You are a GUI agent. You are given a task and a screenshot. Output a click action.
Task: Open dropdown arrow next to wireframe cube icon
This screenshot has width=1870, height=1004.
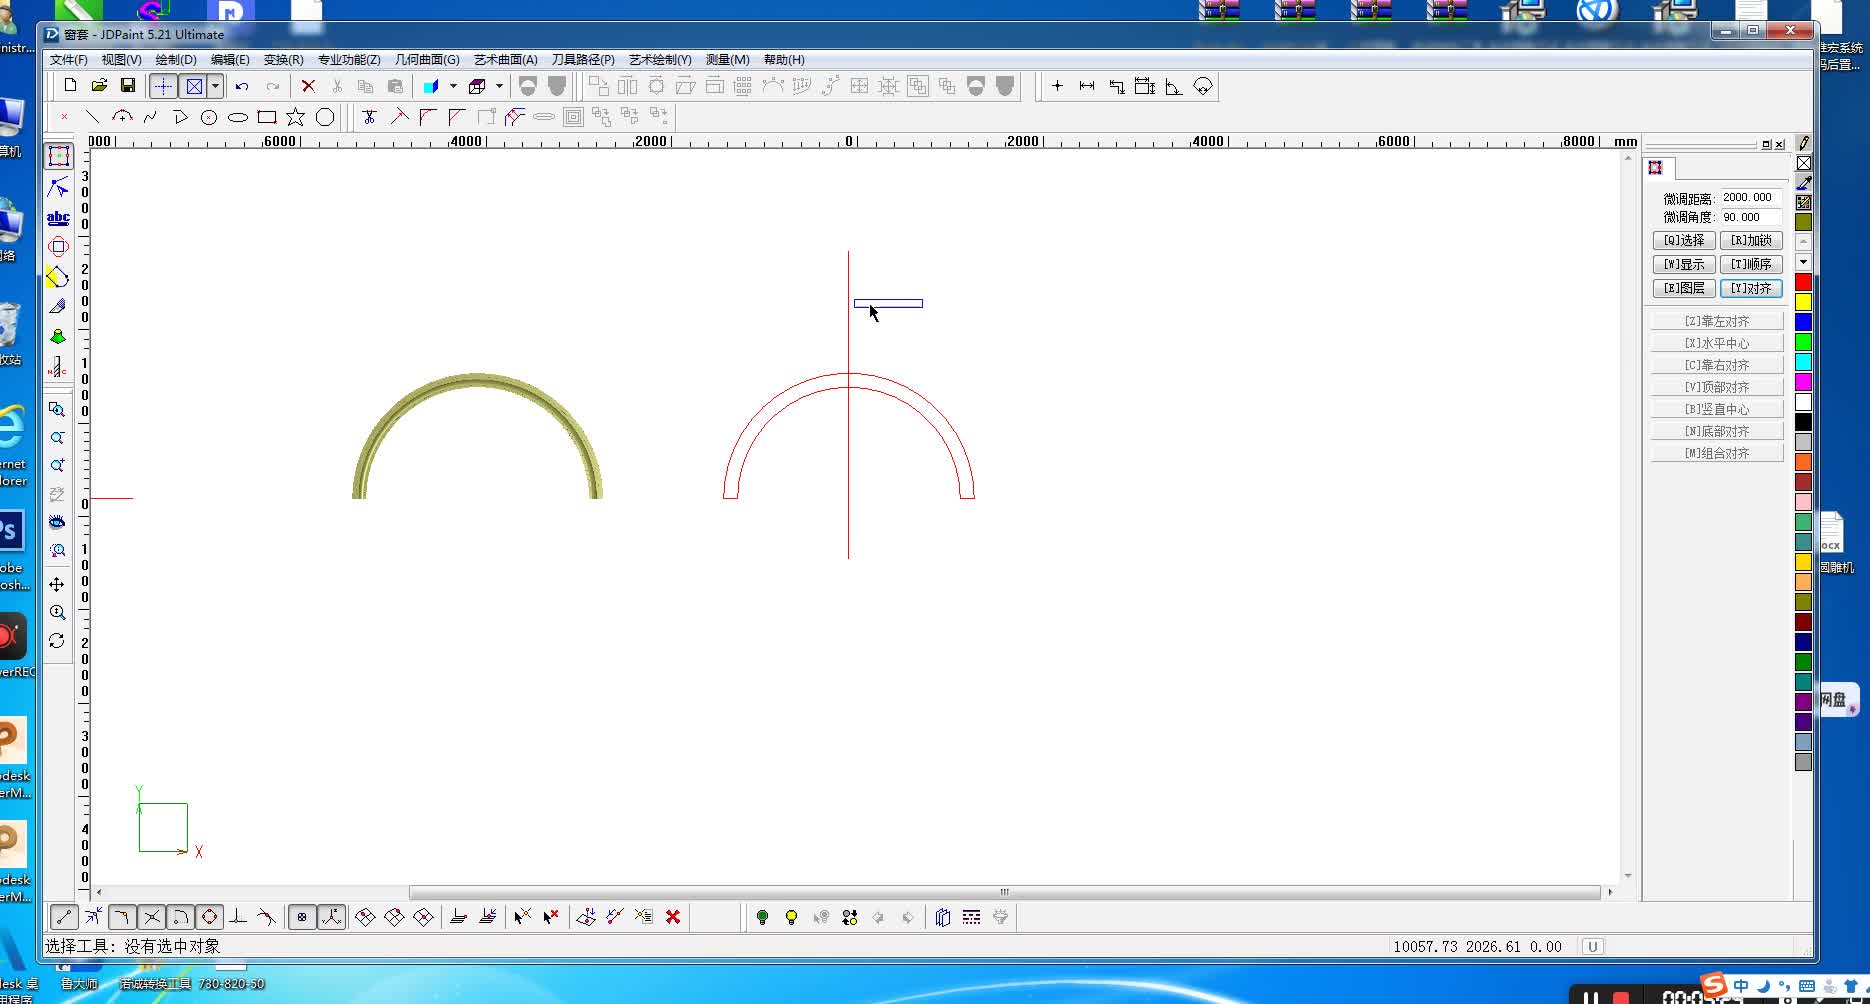pos(499,86)
